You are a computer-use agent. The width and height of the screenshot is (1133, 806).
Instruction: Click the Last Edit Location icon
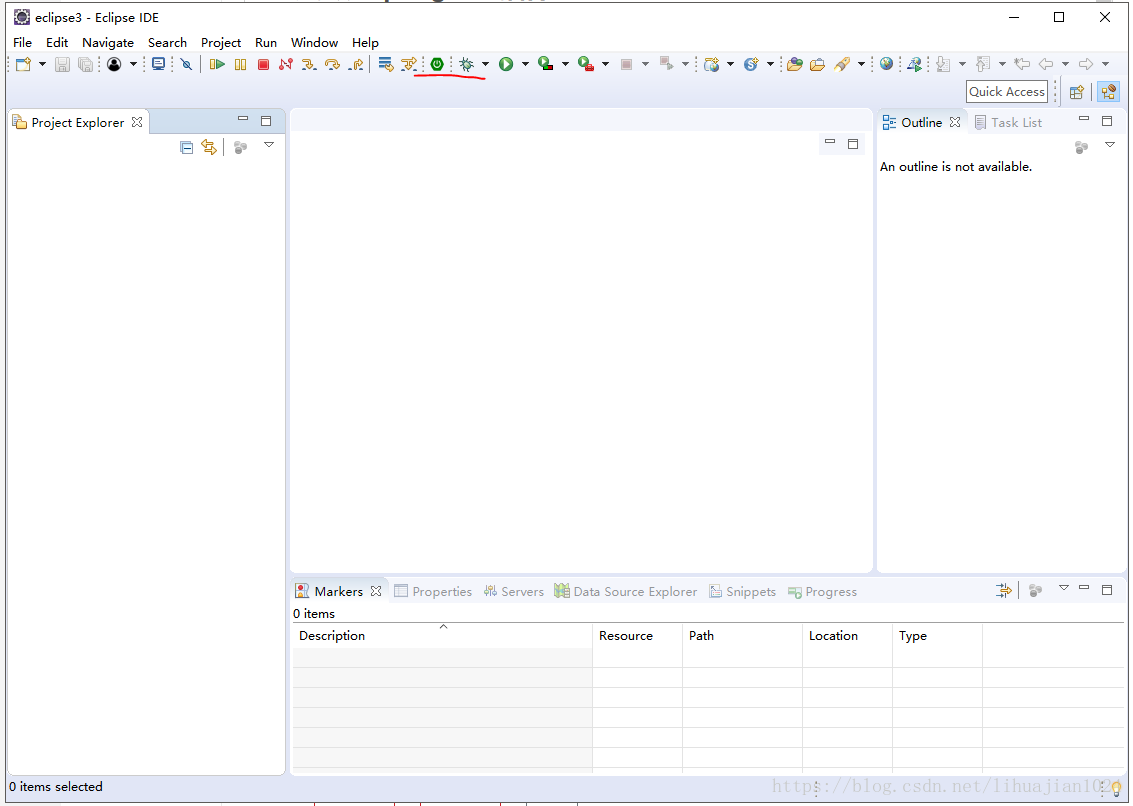point(1022,64)
